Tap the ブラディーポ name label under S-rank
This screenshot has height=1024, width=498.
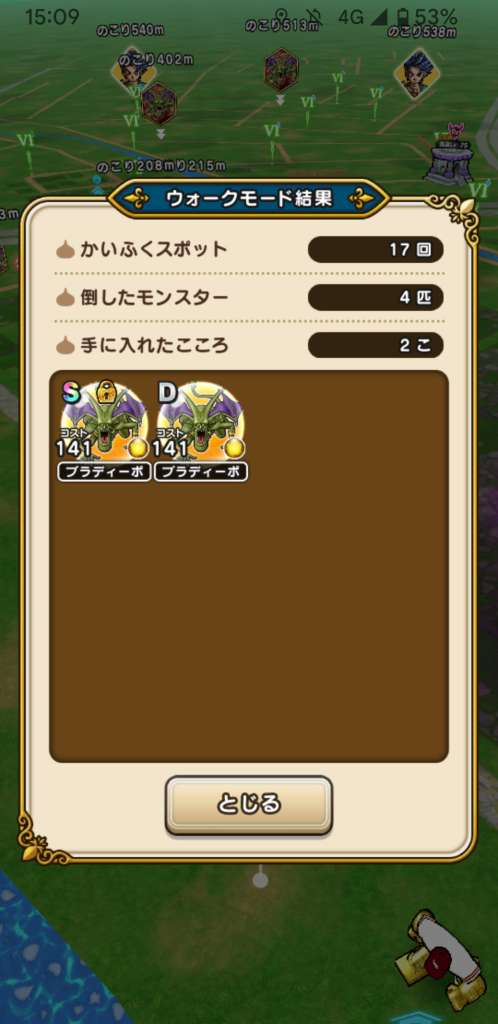(104, 472)
